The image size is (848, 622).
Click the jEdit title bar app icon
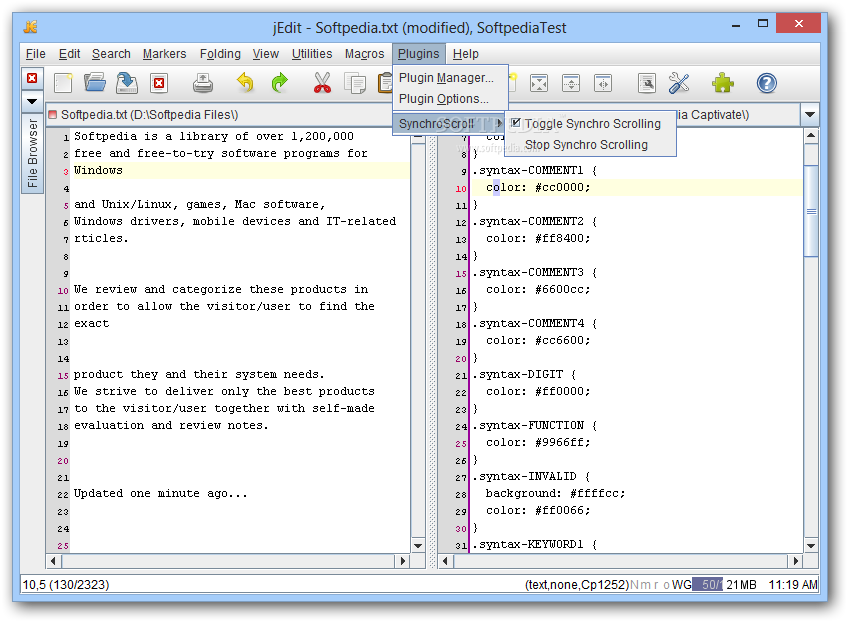click(30, 27)
